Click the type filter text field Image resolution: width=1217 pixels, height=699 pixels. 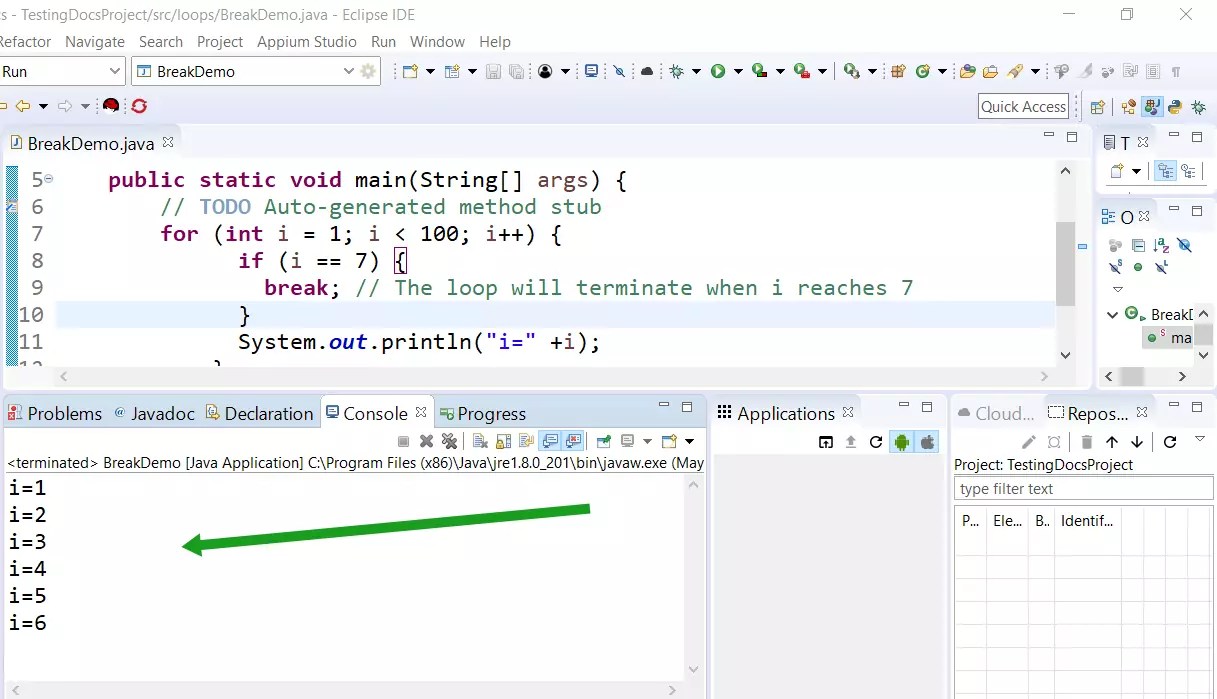(1084, 488)
